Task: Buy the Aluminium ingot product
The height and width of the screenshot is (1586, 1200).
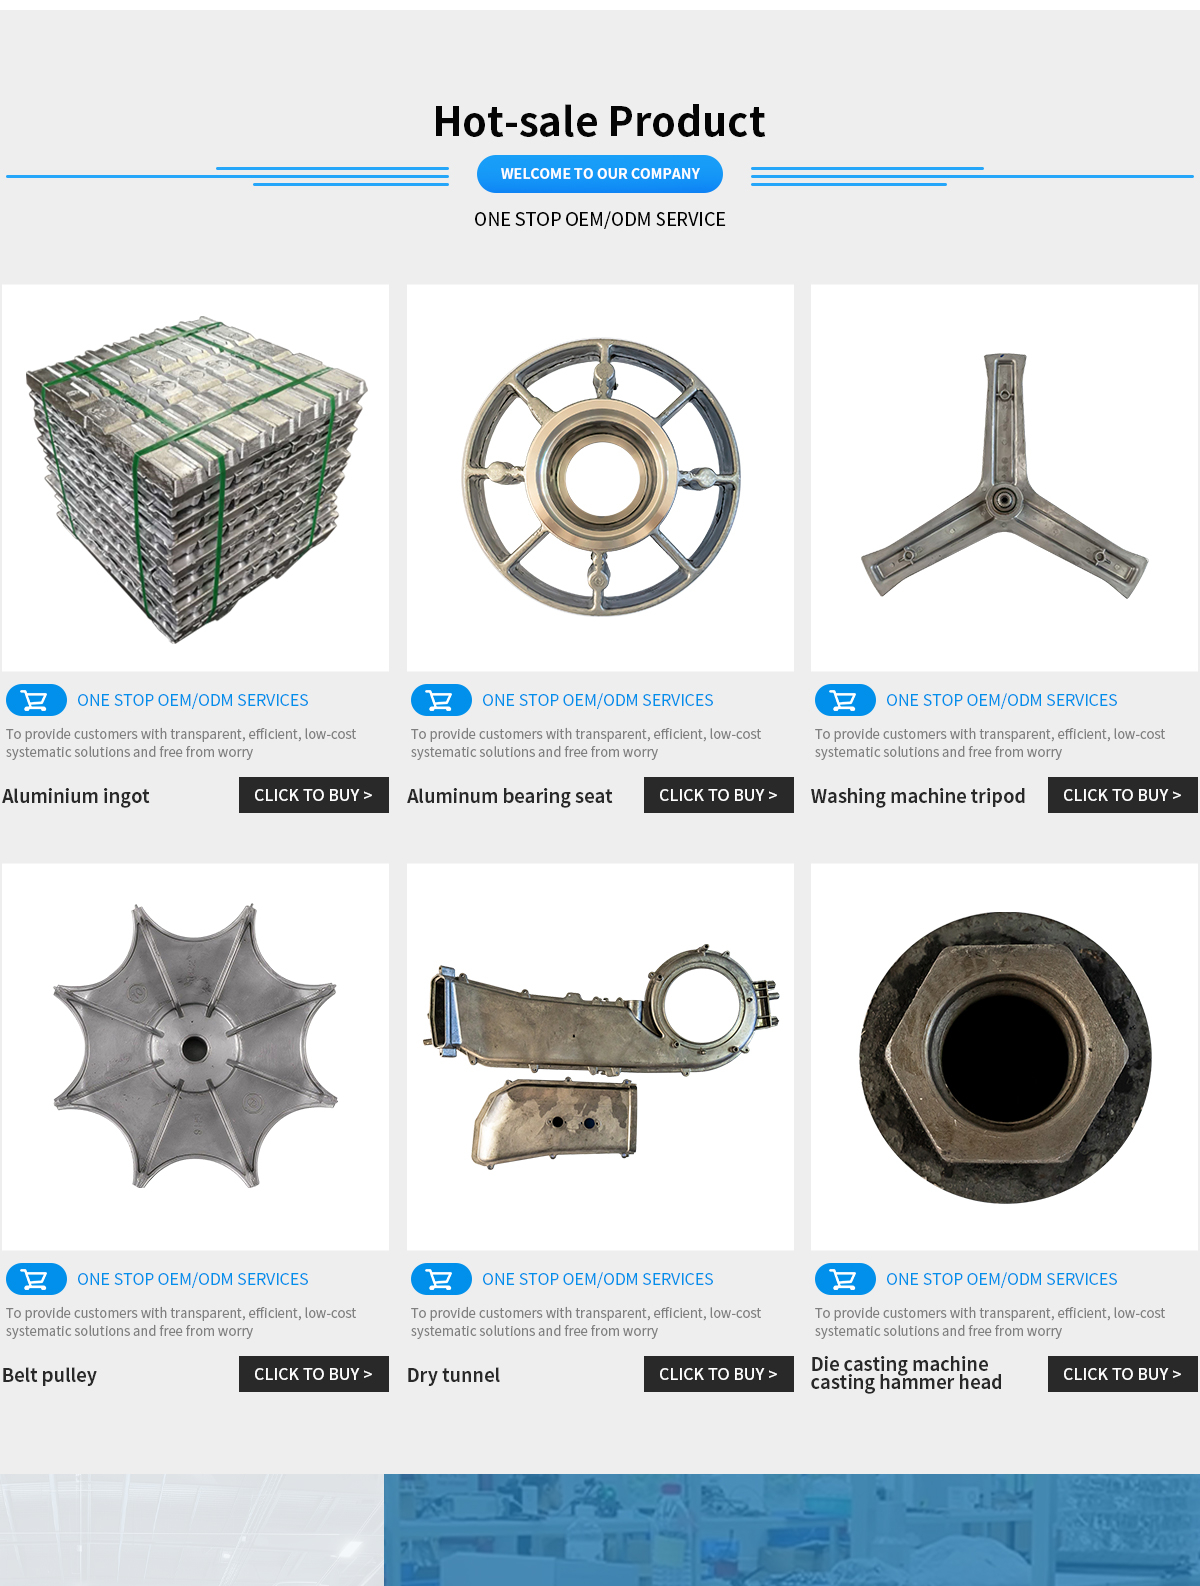Action: coord(314,795)
